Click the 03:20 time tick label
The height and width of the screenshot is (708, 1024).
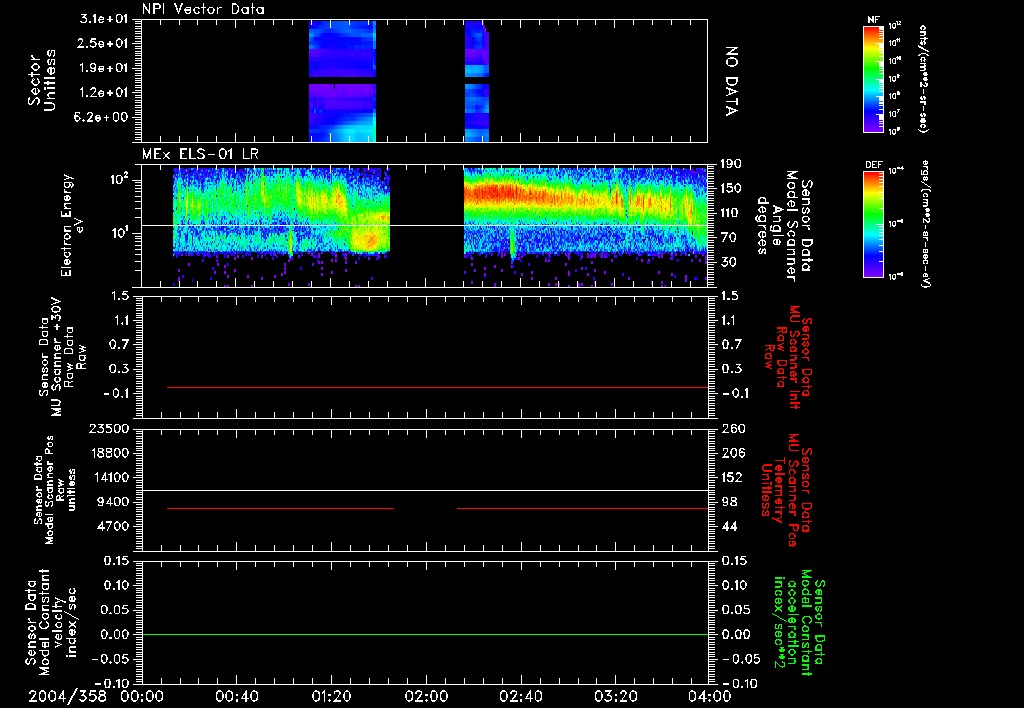pyautogui.click(x=615, y=696)
